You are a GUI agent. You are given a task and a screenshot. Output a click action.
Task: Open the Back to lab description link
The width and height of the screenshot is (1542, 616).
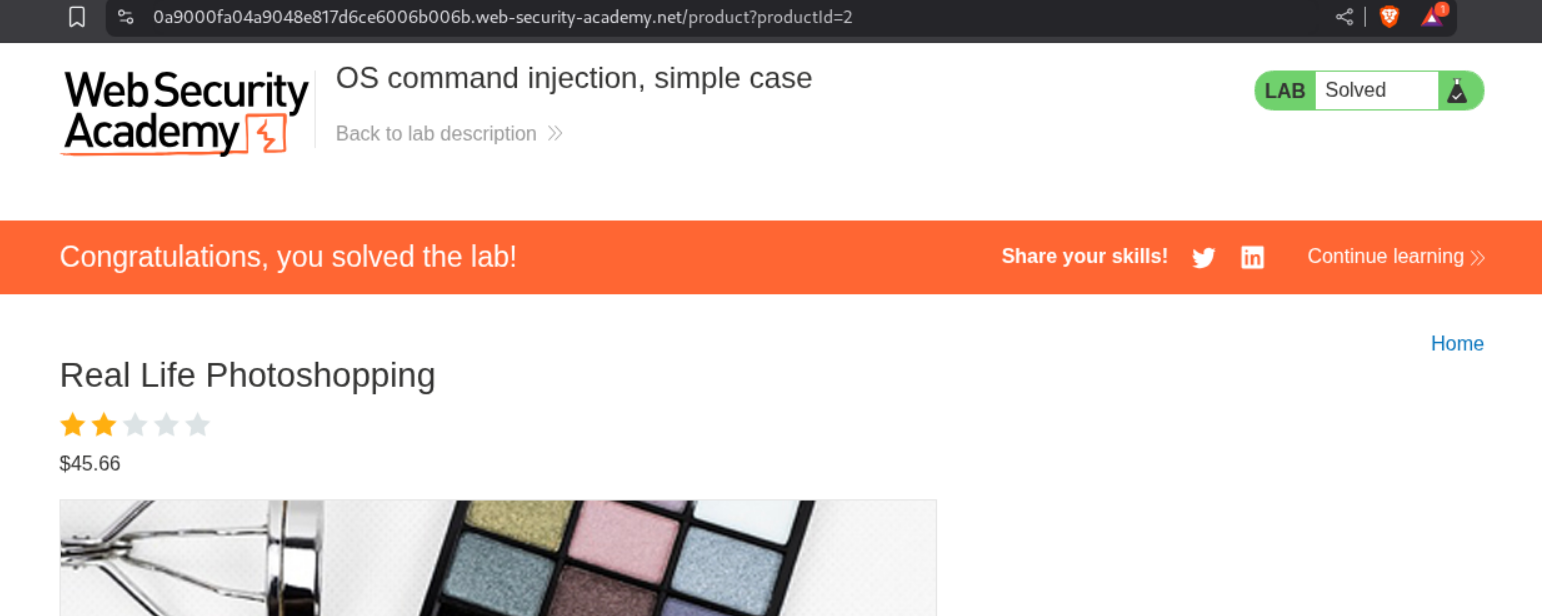tap(436, 134)
